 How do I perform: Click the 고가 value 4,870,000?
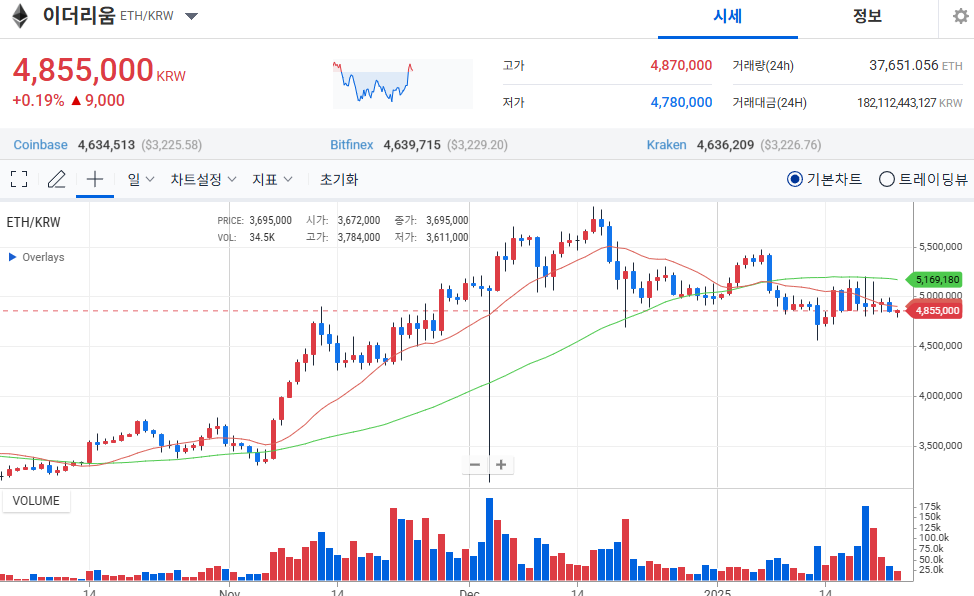pos(681,65)
